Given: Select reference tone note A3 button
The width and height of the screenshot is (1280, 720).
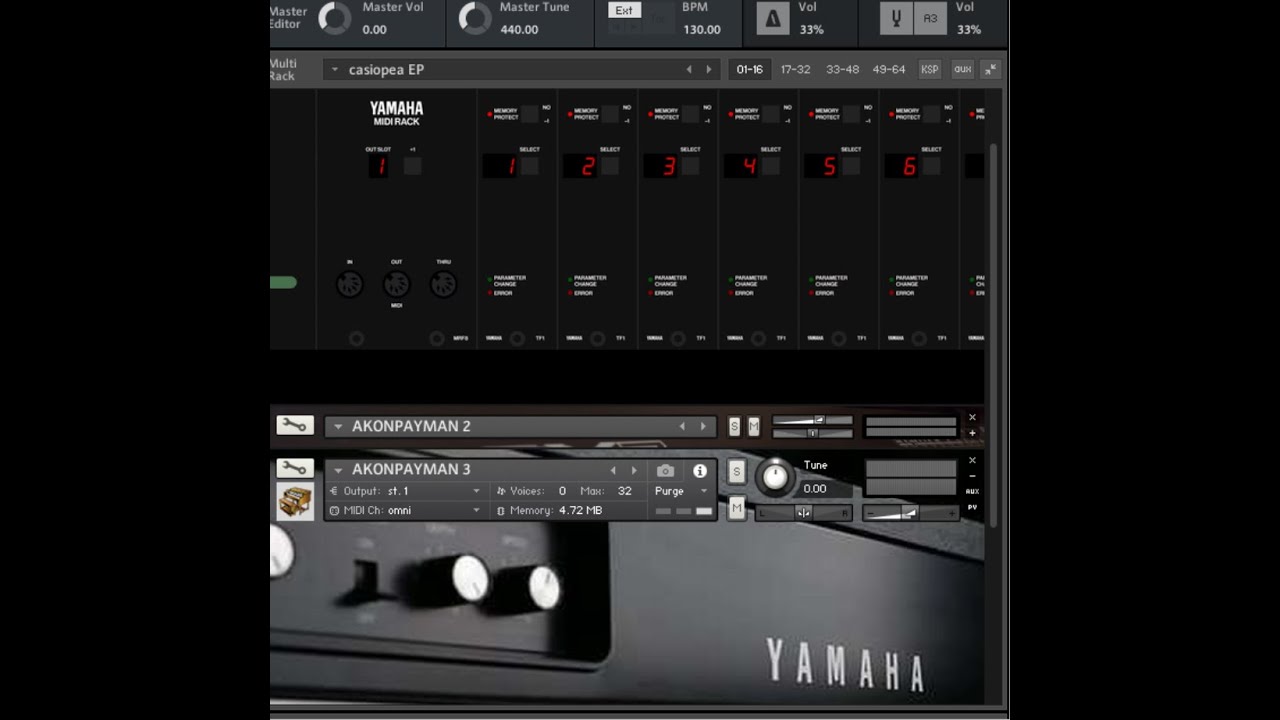Looking at the screenshot, I should [931, 19].
